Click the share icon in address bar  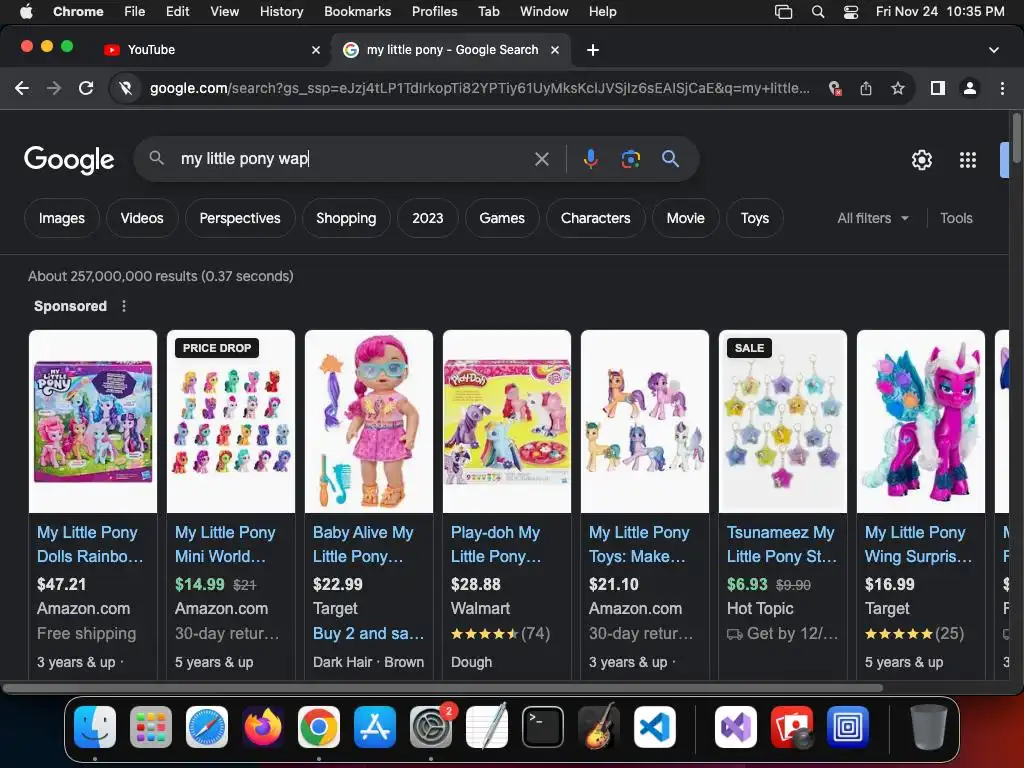point(866,88)
